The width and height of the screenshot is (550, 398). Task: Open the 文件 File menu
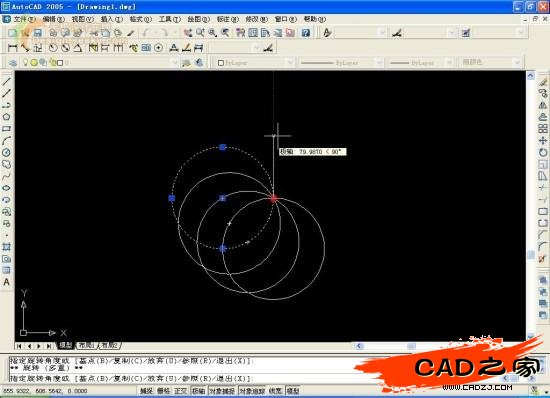pyautogui.click(x=24, y=19)
